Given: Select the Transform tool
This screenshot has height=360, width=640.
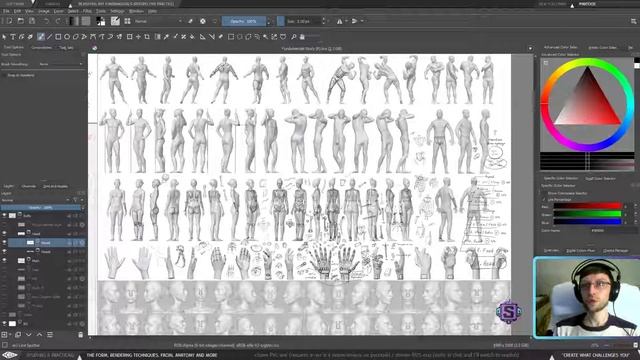Looking at the screenshot, I should click(x=129, y=37).
